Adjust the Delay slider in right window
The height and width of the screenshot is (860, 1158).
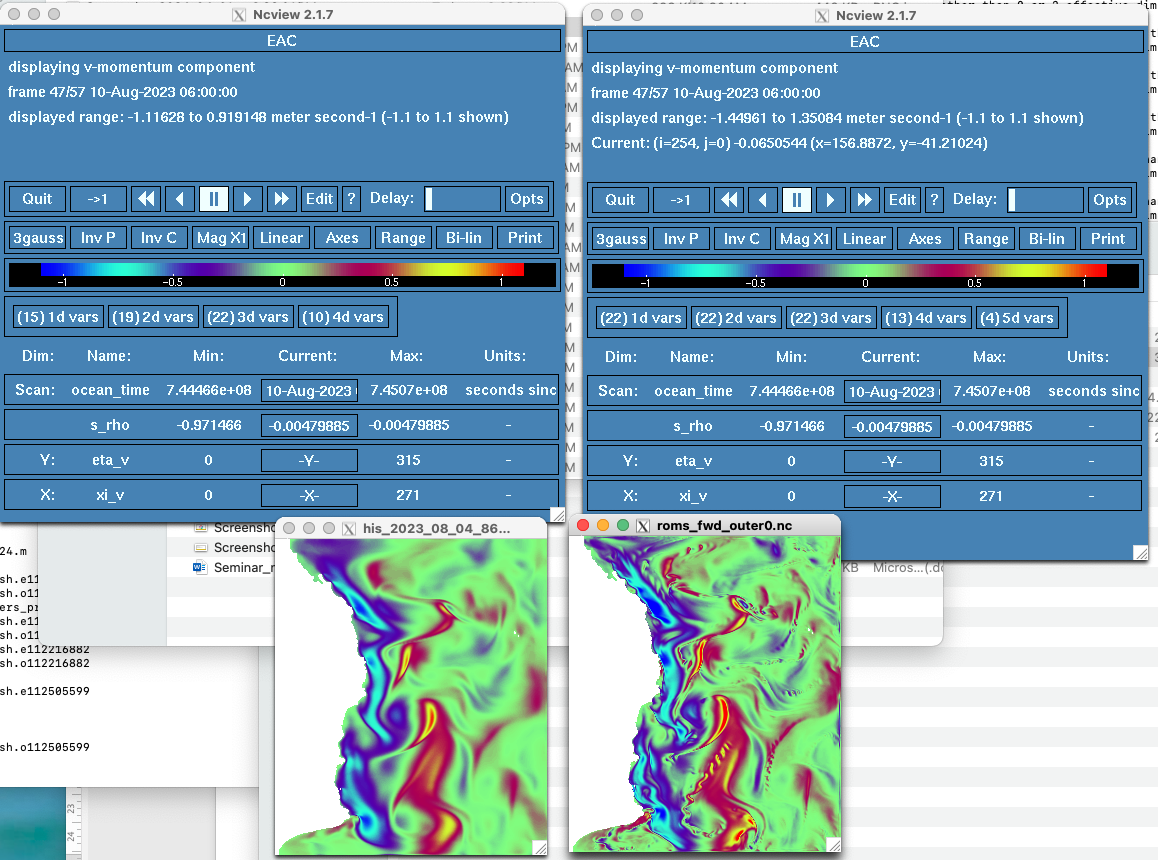[x=1045, y=199]
